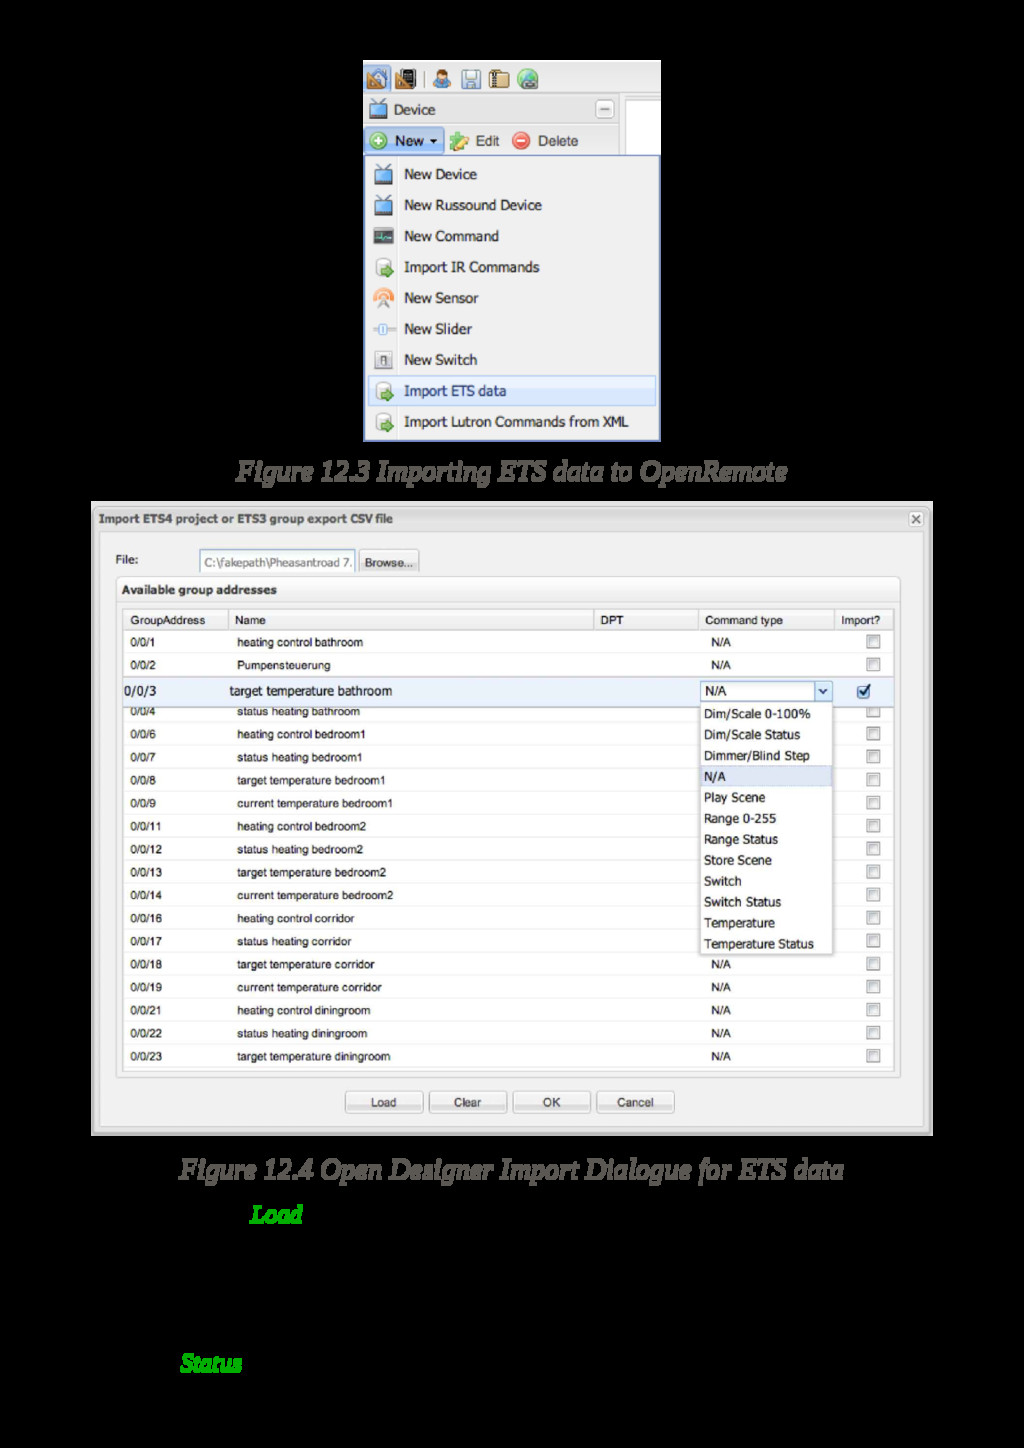The image size is (1024, 1448).
Task: Check Import for current temperature bedroom1
Action: click(x=873, y=803)
